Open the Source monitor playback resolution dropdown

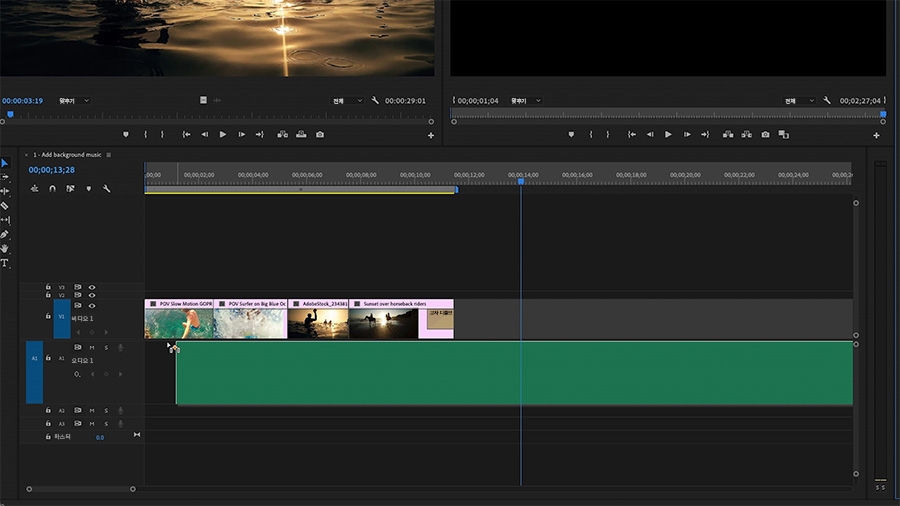(347, 101)
